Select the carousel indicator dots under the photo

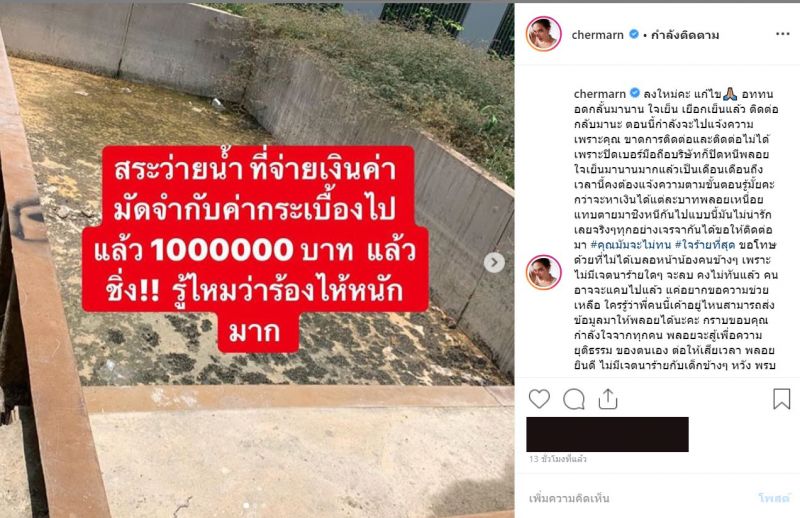click(x=257, y=505)
